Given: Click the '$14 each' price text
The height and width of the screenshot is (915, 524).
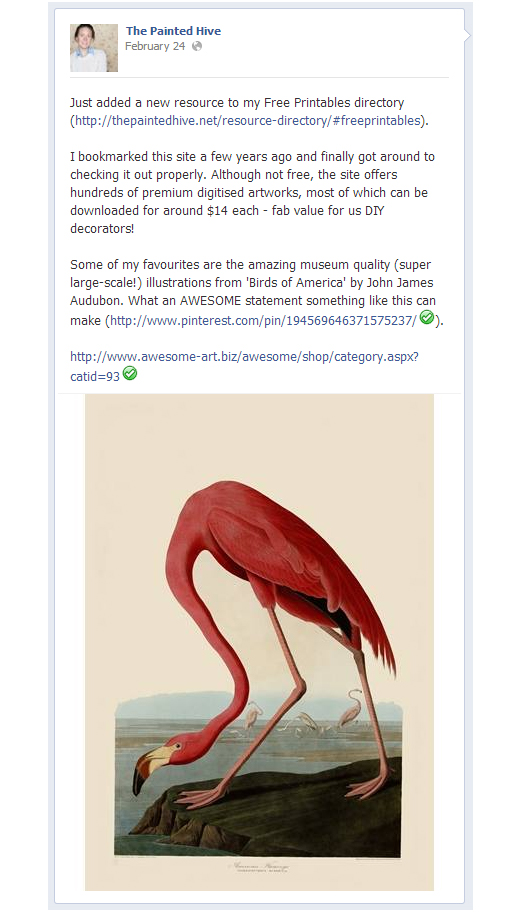Looking at the screenshot, I should click(233, 211).
